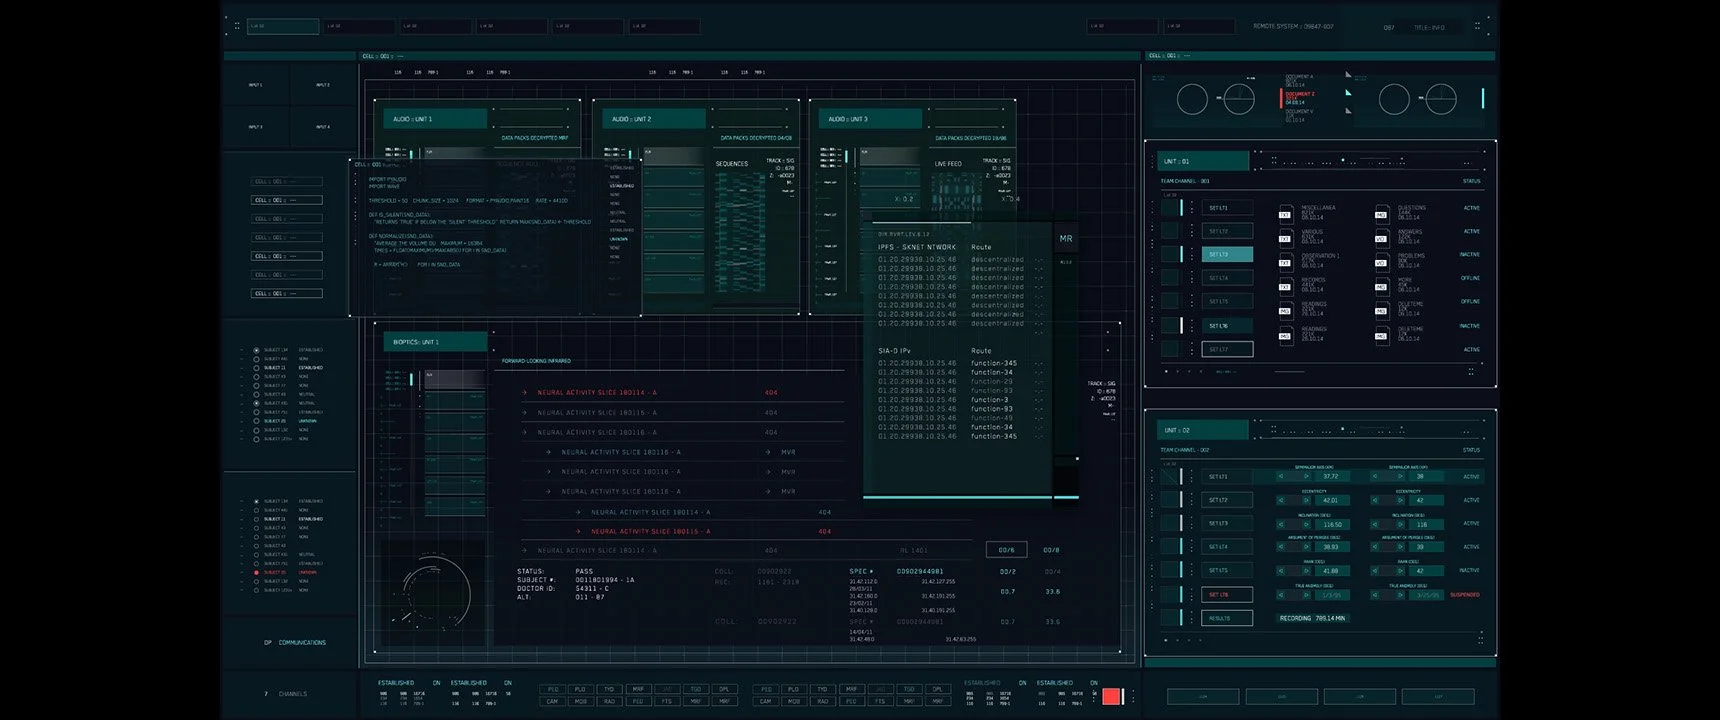Open the VARIOUS TXT file icon
The width and height of the screenshot is (1720, 720).
[1285, 238]
